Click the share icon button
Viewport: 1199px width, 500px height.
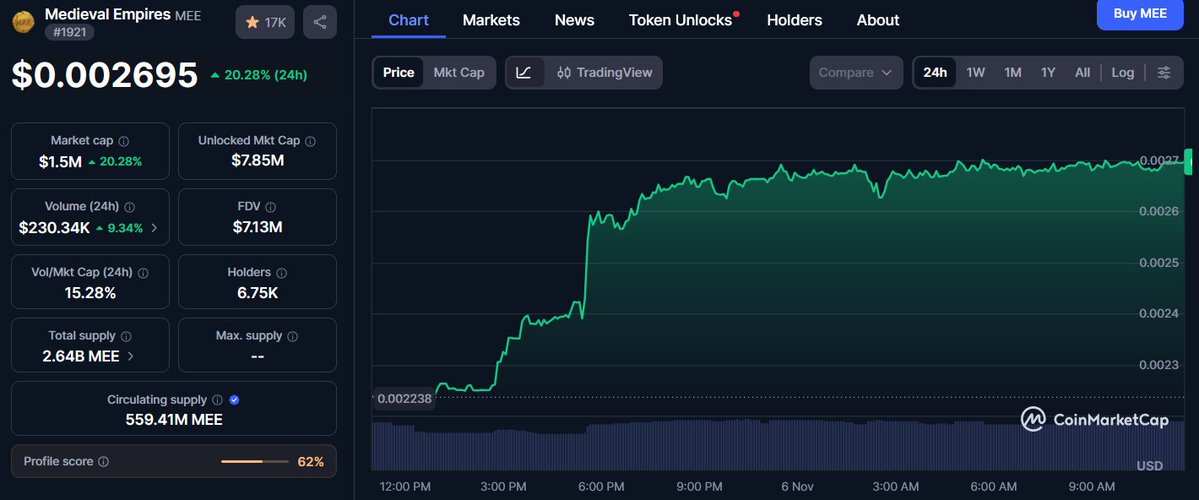click(319, 22)
